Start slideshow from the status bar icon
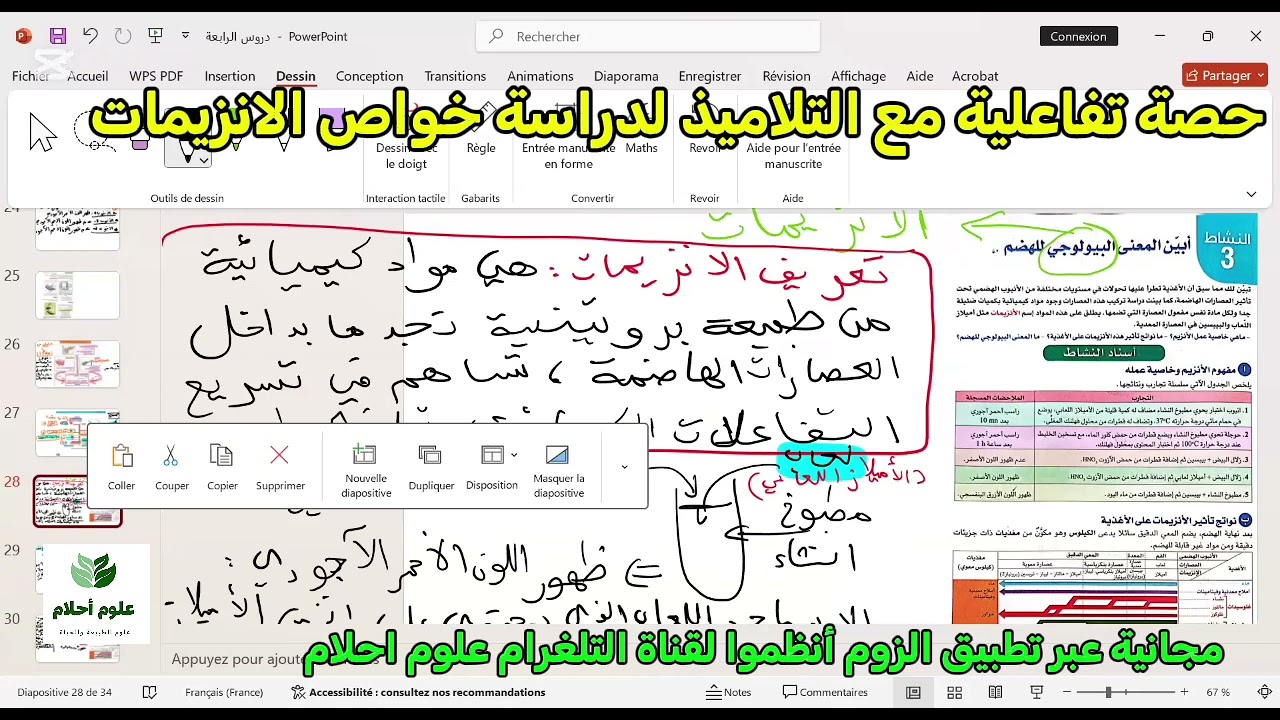The width and height of the screenshot is (1280, 720). (x=1037, y=692)
